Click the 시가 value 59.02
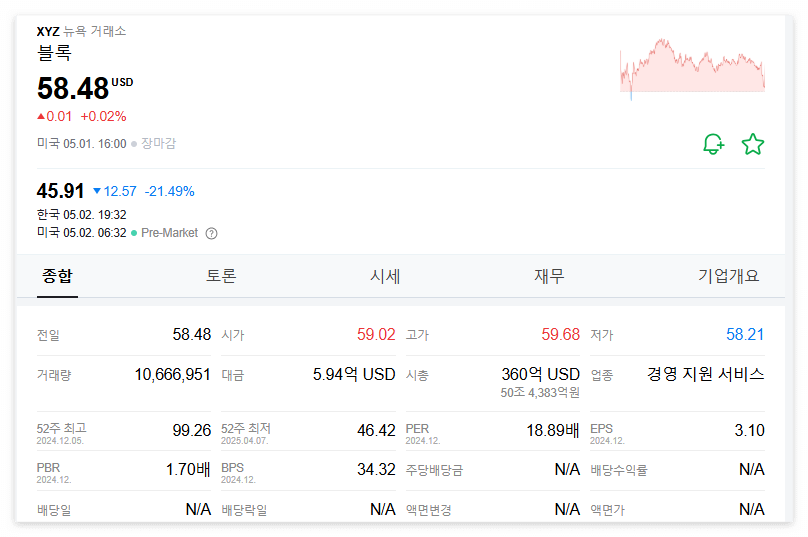Viewport: 808px width, 537px height. (x=376, y=334)
